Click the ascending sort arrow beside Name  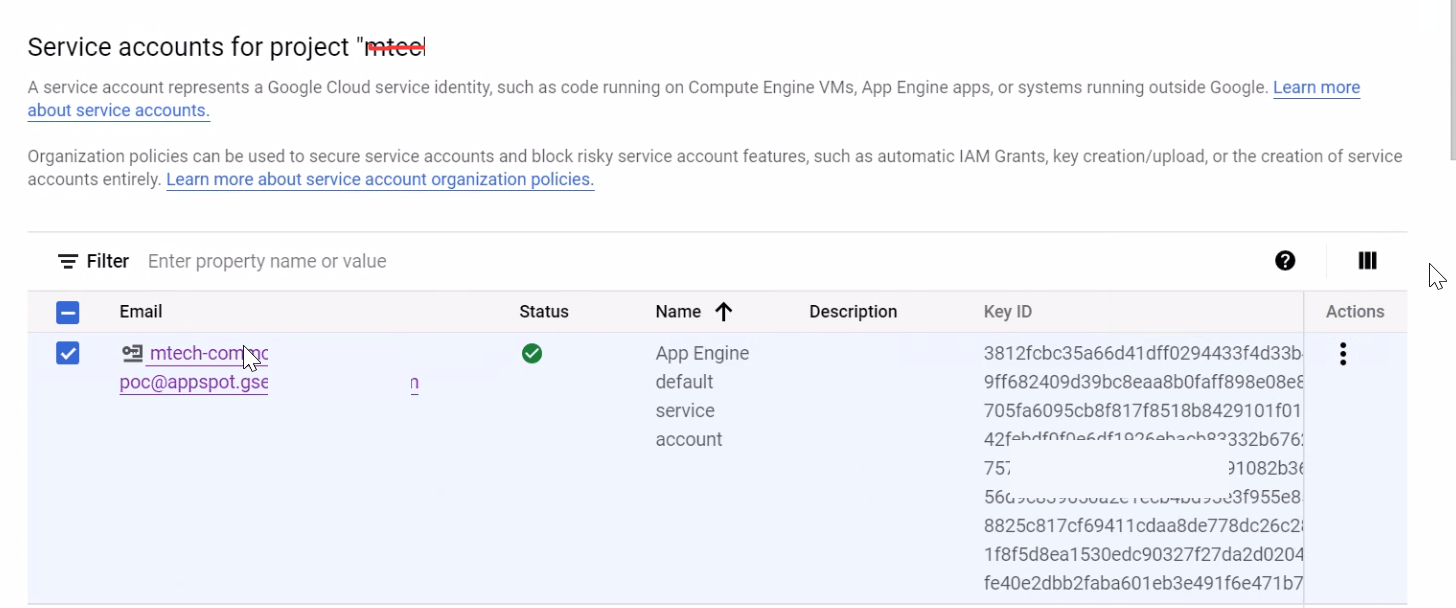coord(724,311)
